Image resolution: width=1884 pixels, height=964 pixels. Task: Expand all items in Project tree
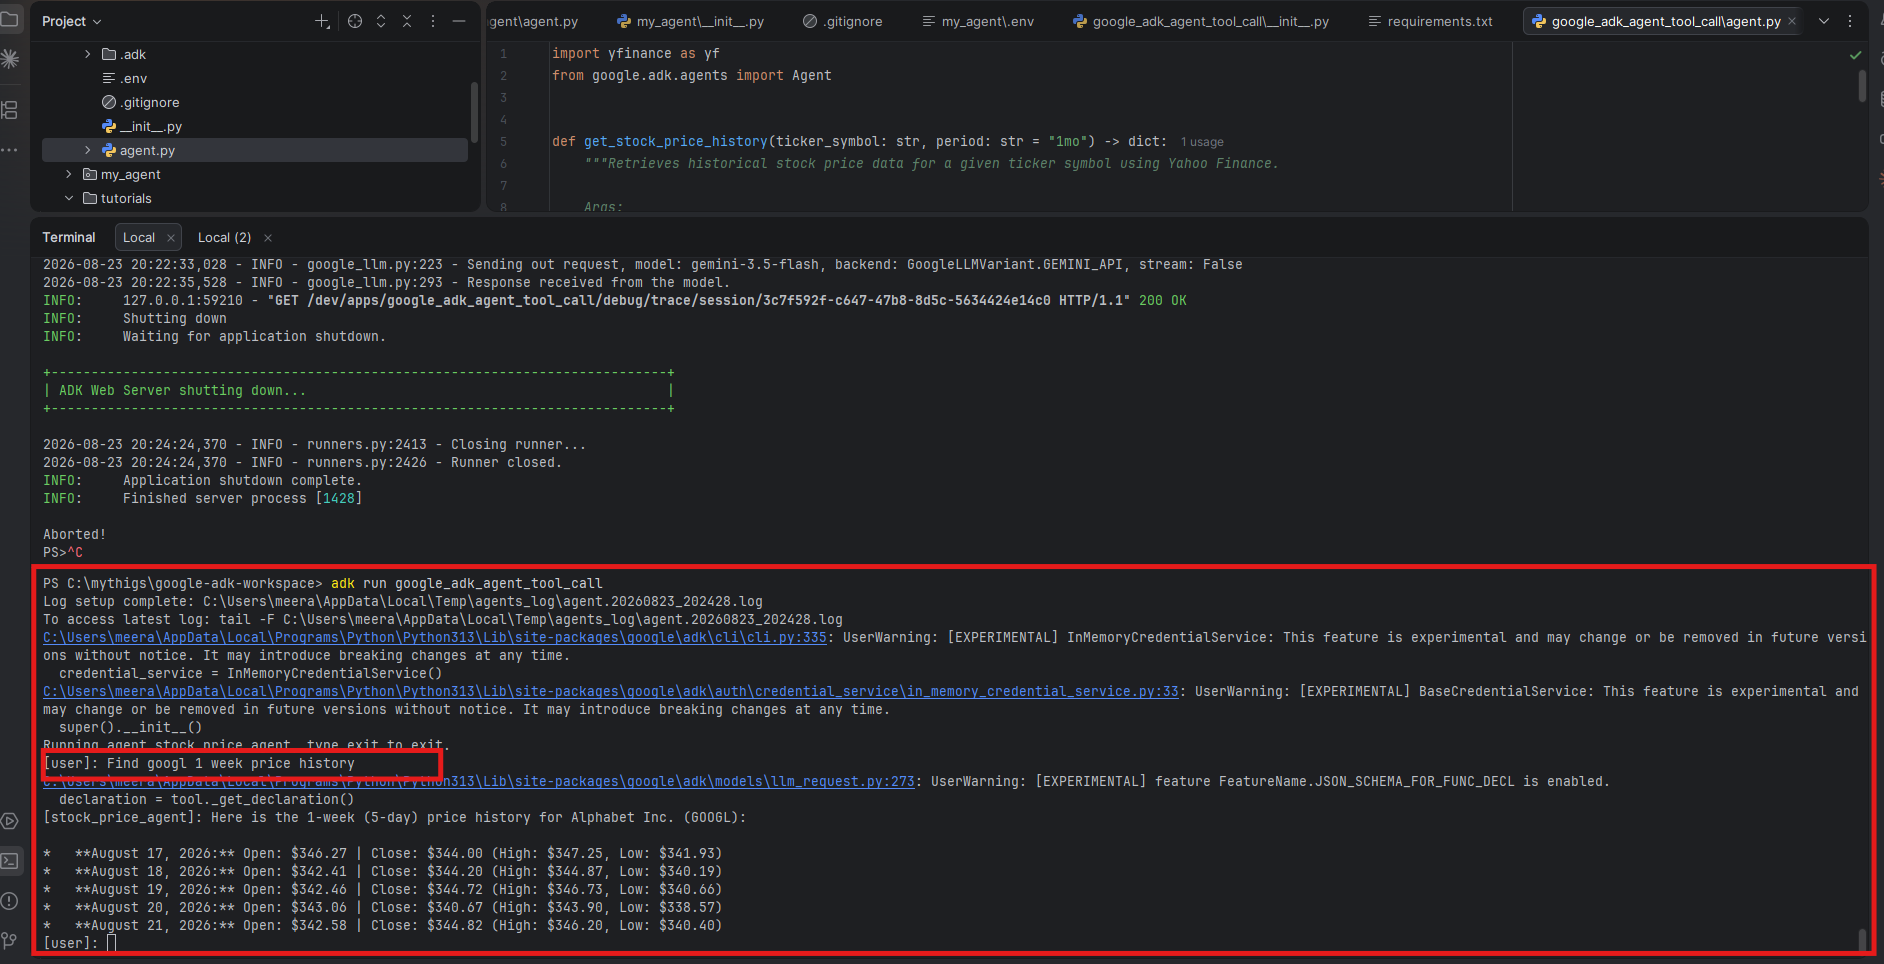coord(381,21)
